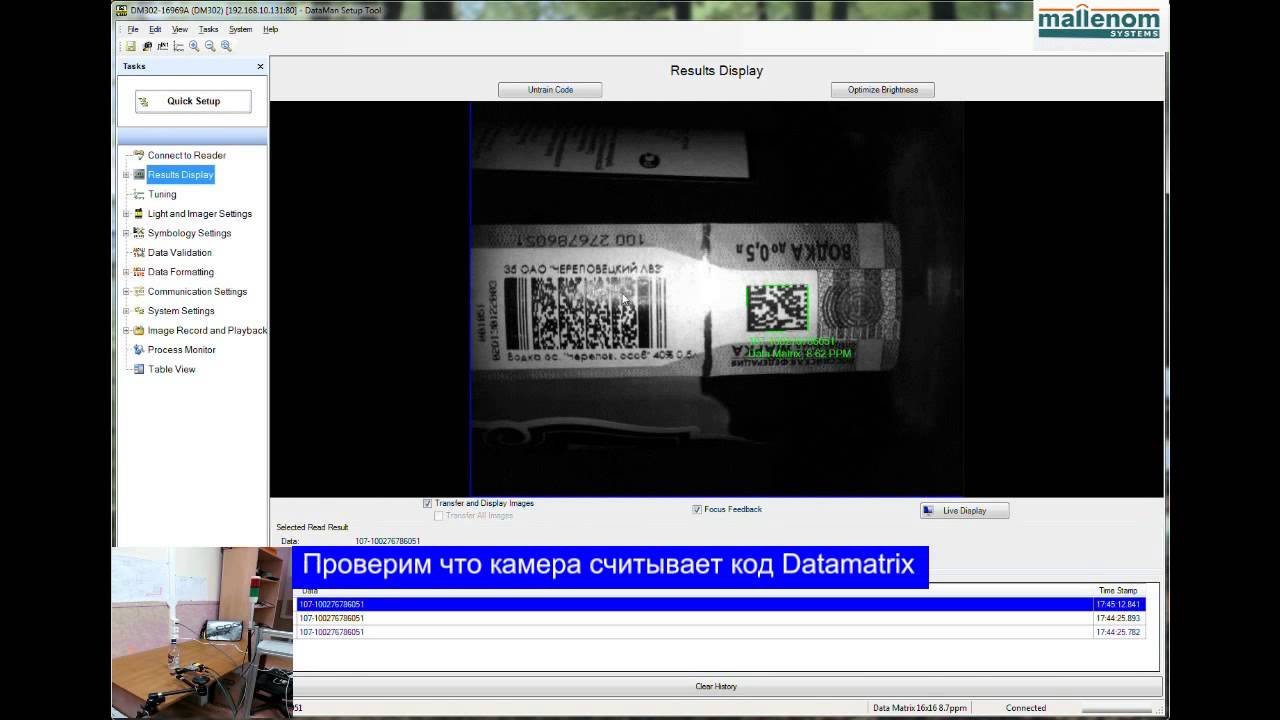
Task: Click the binoculars connect icon in toolbar
Action: 147,46
